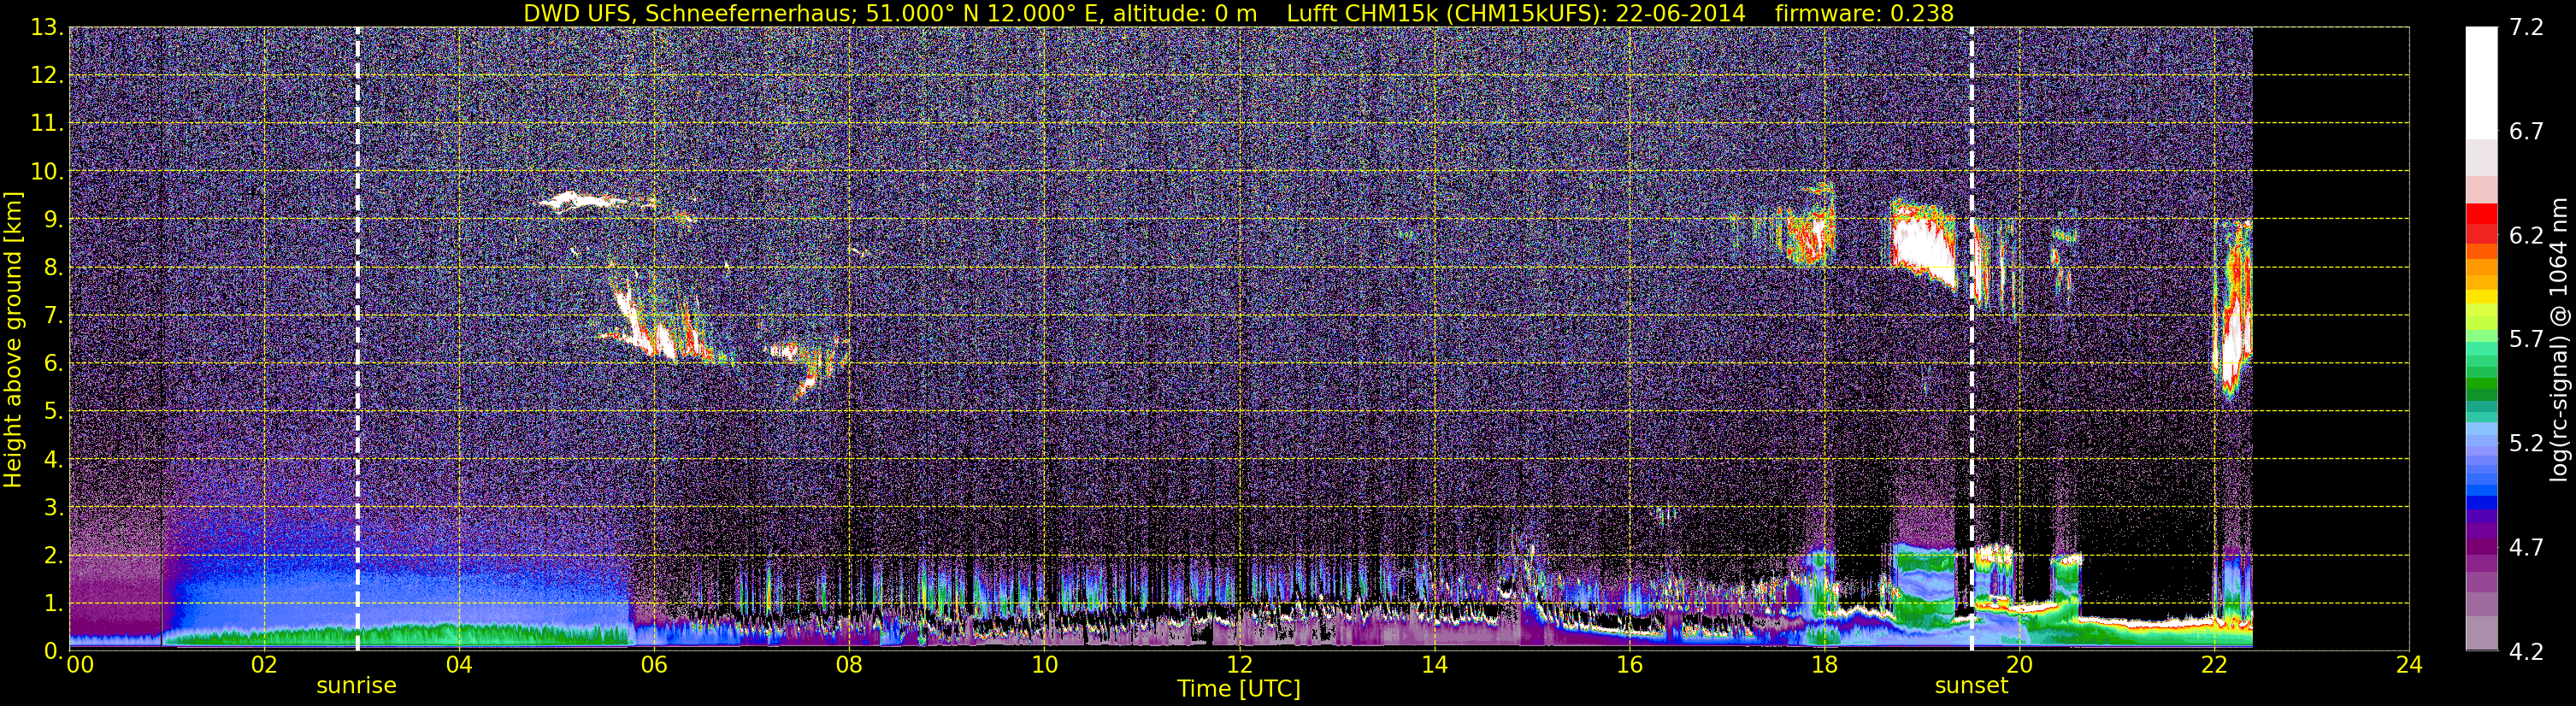Click the time axis tick '04'
This screenshot has width=2576, height=706.
(x=458, y=665)
